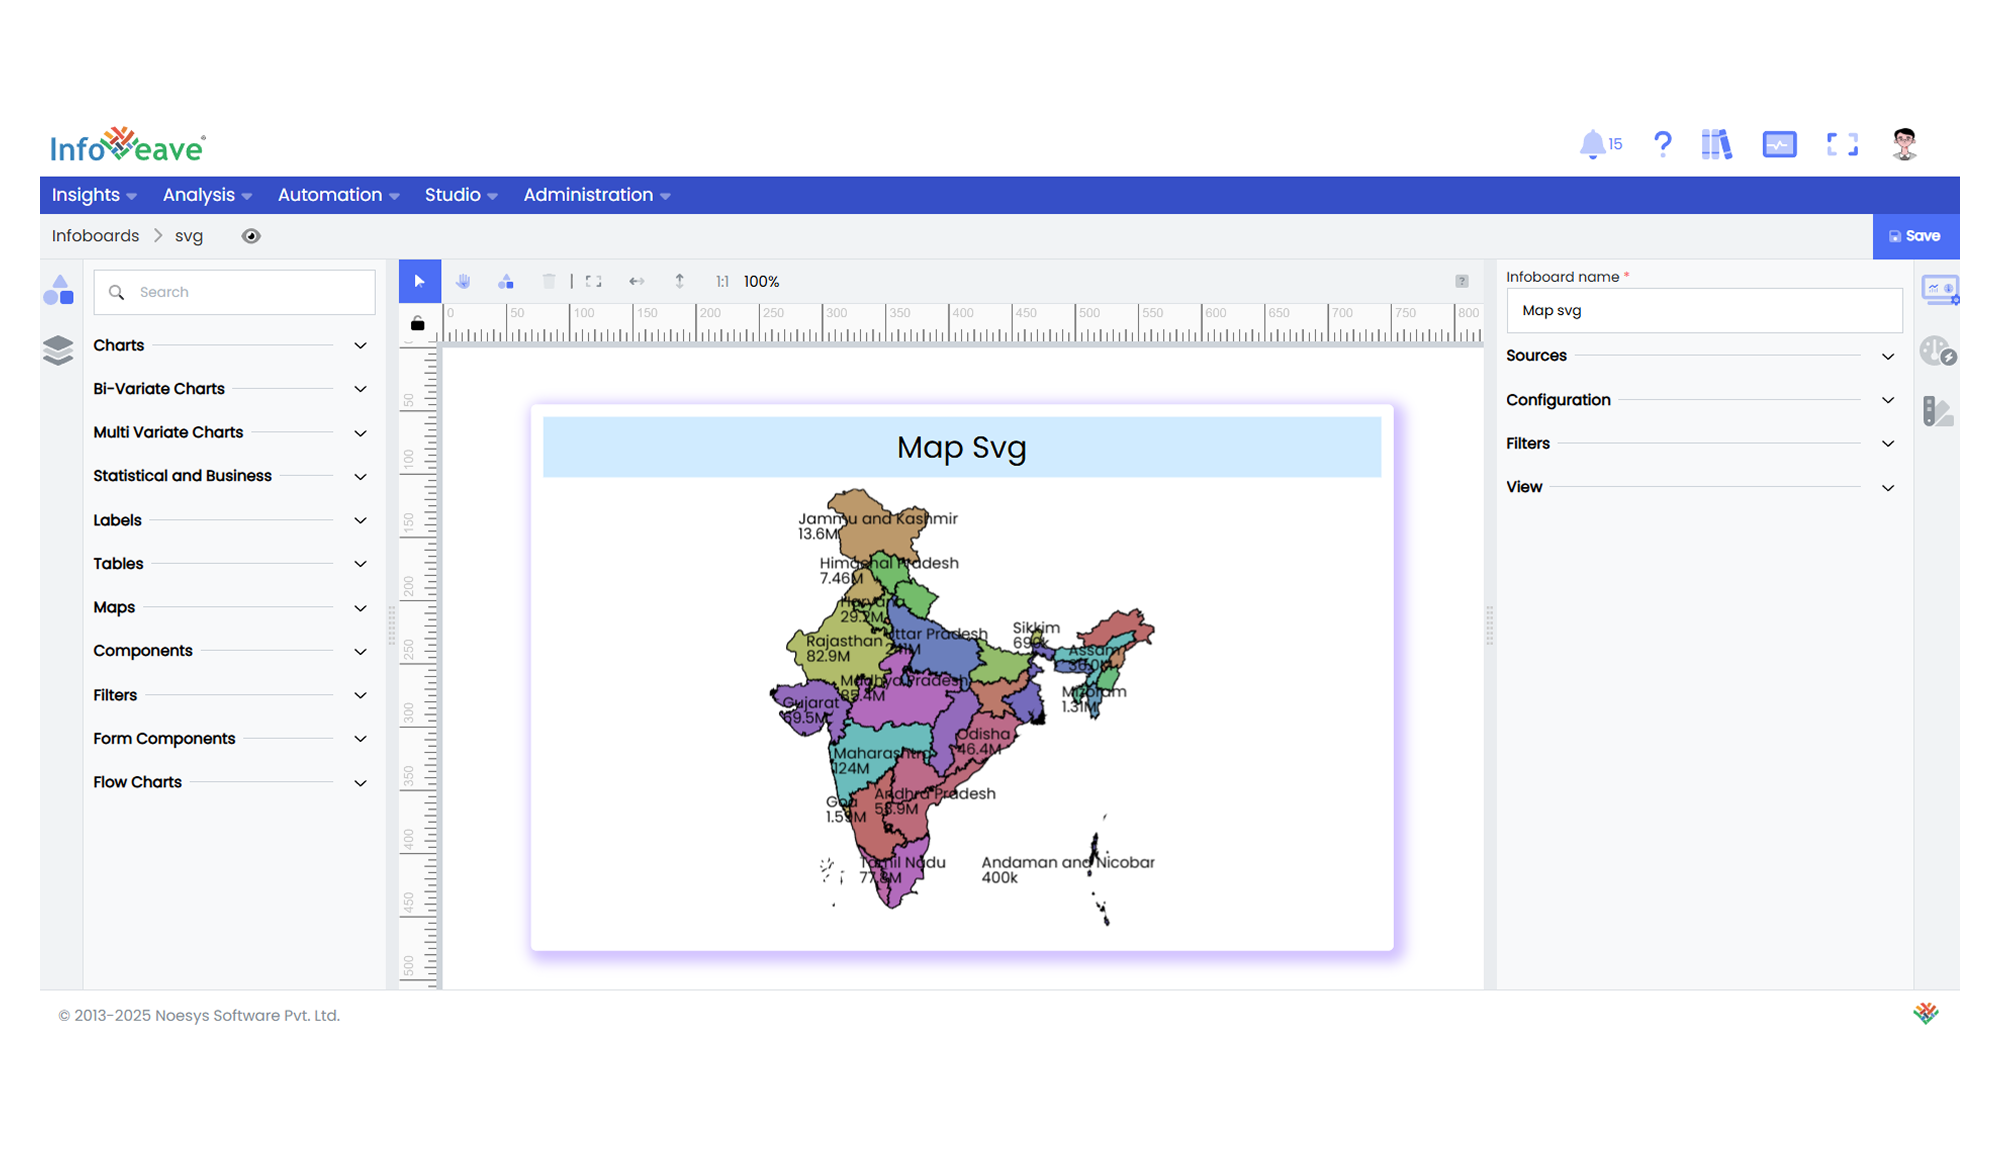Click the fit-to-screen icon in canvas toolbar
The width and height of the screenshot is (2000, 1160).
[594, 282]
